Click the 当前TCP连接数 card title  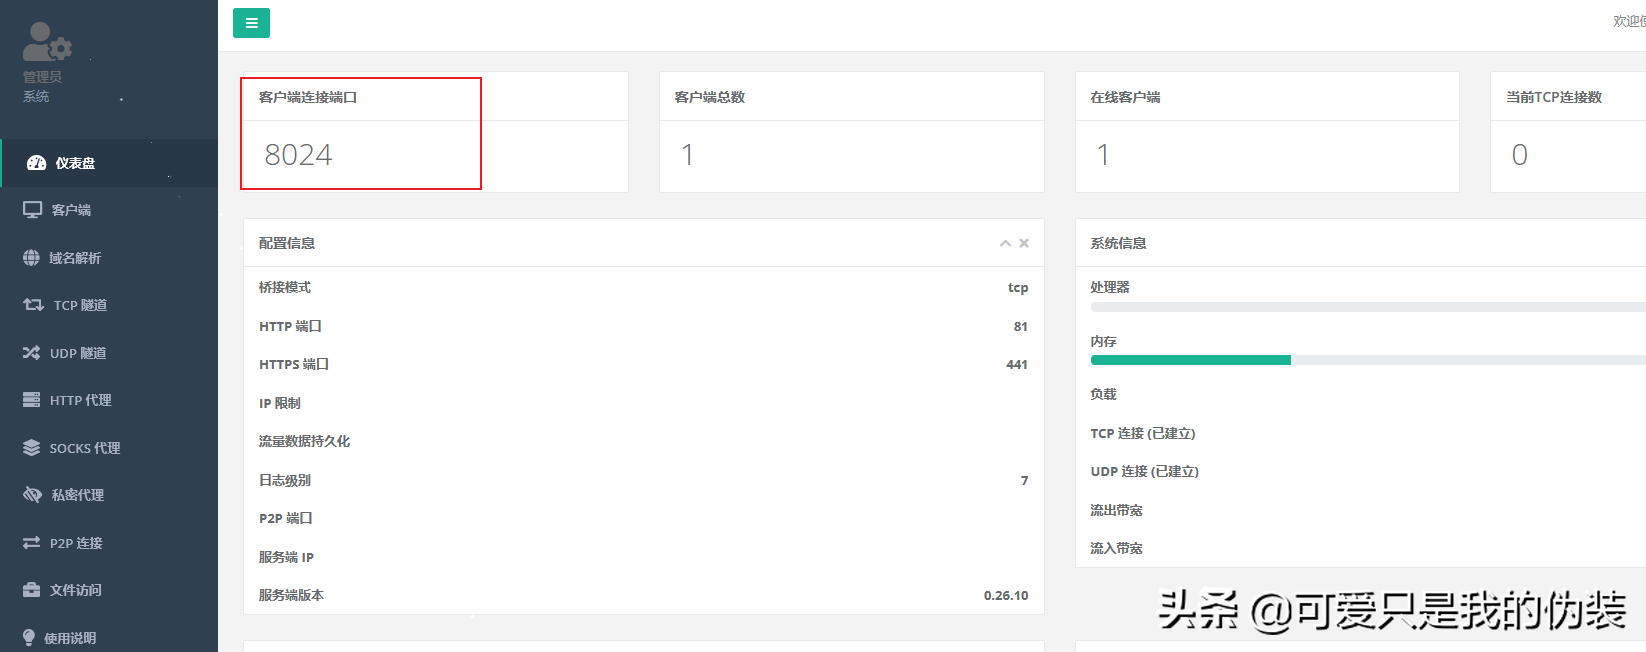[x=1554, y=97]
